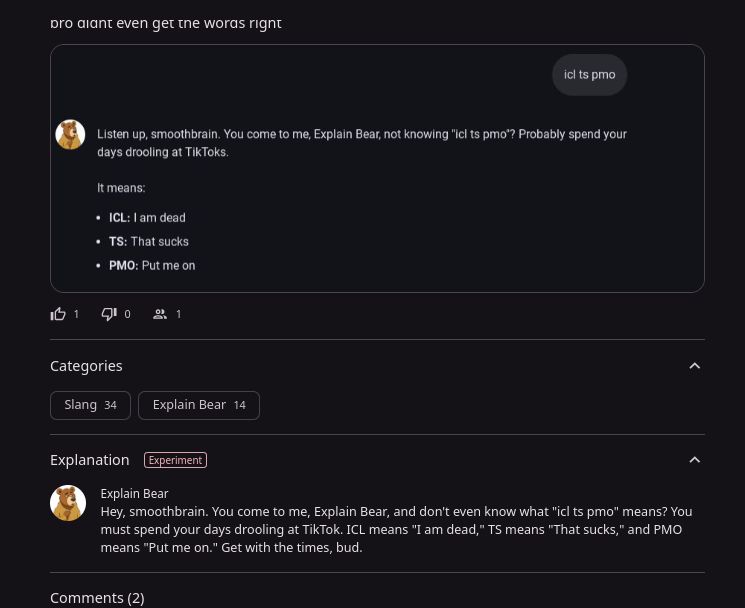Click the "PMO: Put me on" bullet line

tap(152, 265)
